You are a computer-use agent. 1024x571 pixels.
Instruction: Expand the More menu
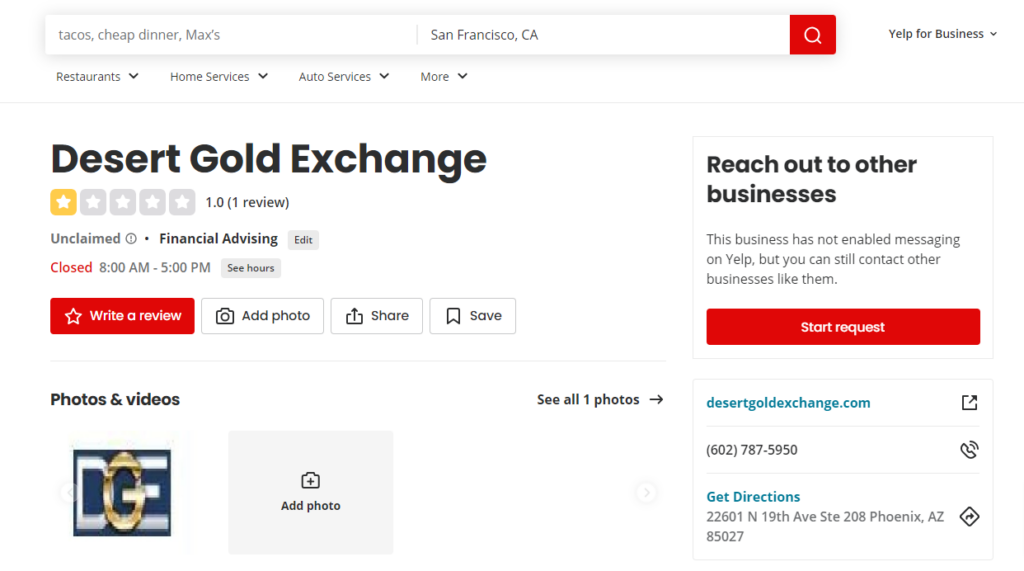[444, 76]
